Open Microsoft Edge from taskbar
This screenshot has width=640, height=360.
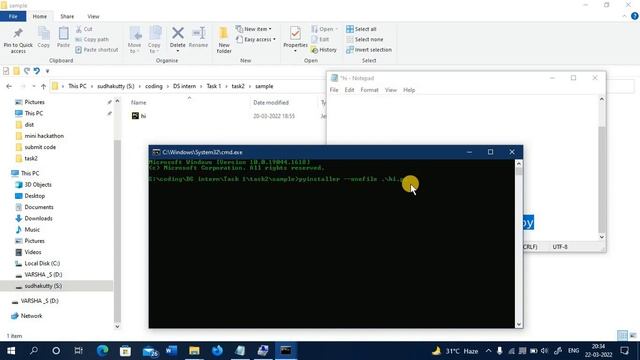pyautogui.click(x=102, y=351)
